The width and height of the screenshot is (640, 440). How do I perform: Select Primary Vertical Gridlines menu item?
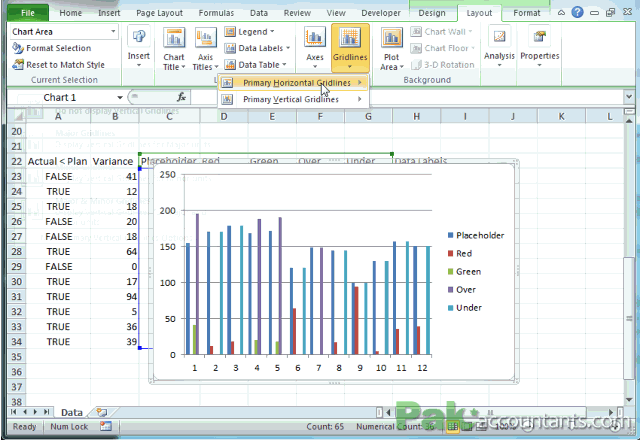(x=290, y=100)
